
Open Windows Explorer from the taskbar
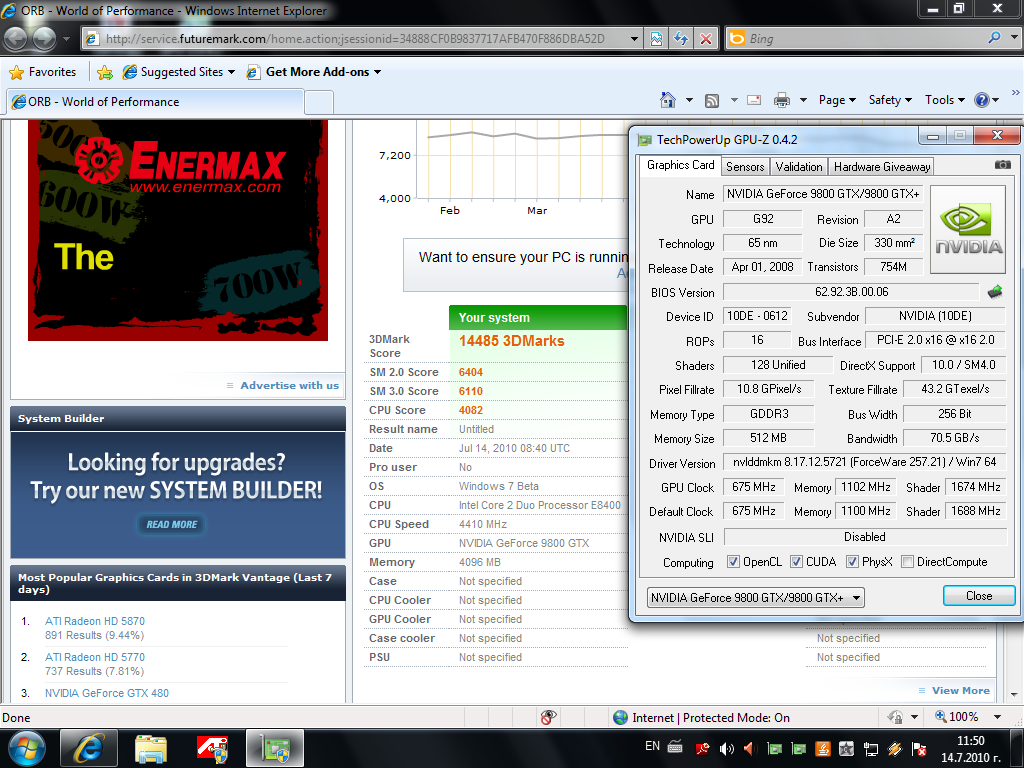coord(151,748)
